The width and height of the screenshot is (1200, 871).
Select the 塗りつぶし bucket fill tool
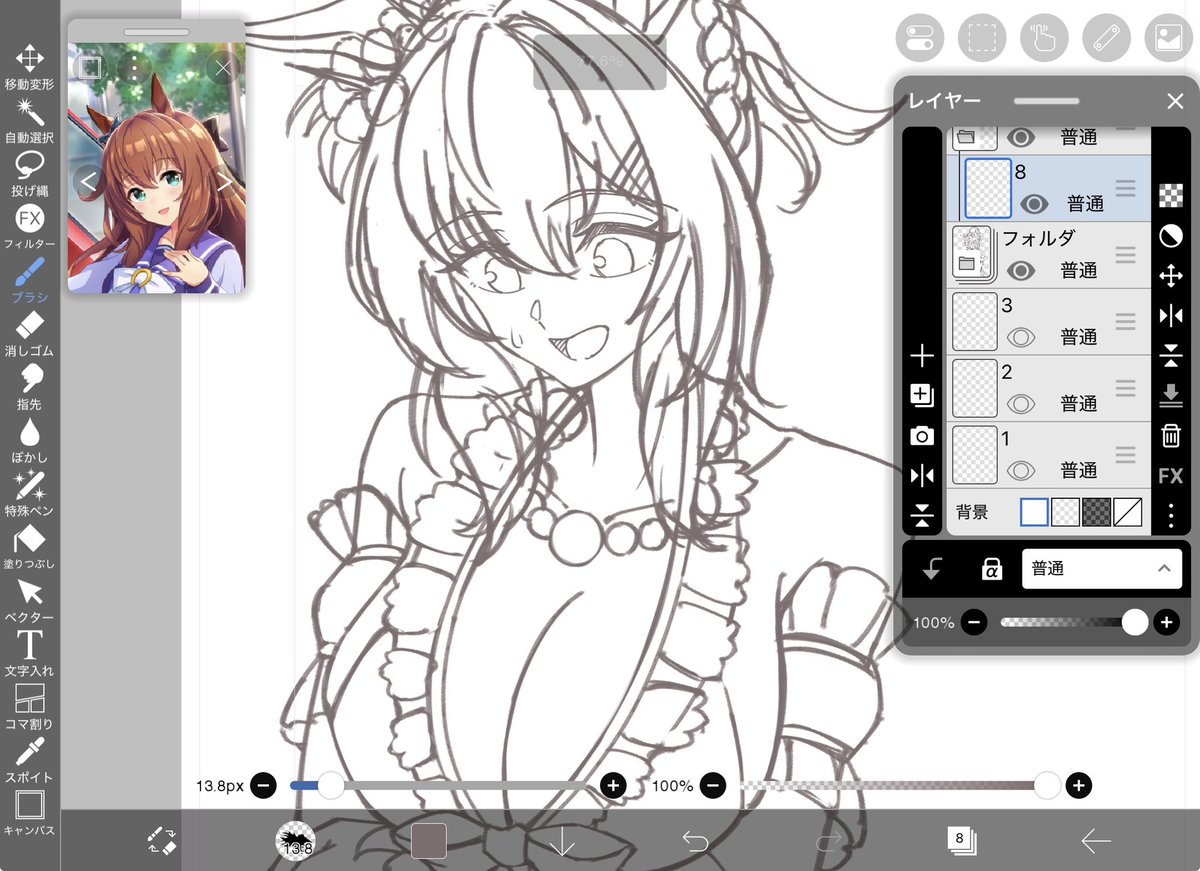point(29,546)
